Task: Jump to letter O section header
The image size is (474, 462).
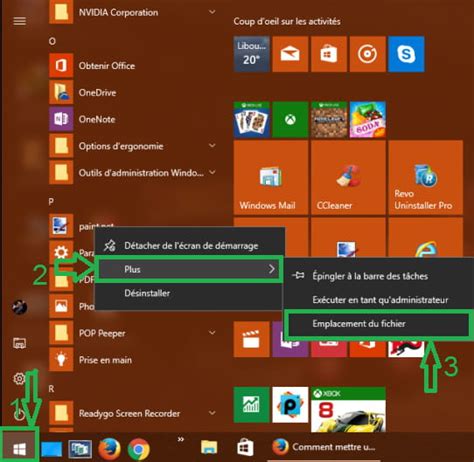Action: [x=52, y=41]
